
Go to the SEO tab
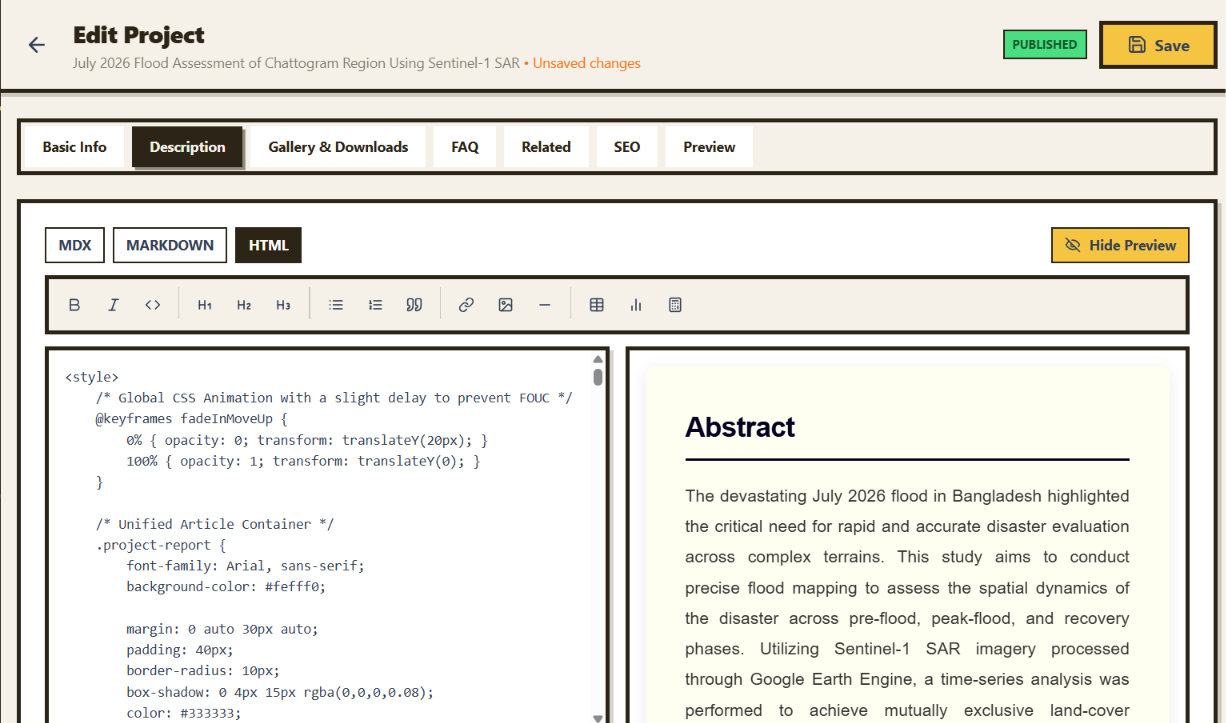point(627,147)
